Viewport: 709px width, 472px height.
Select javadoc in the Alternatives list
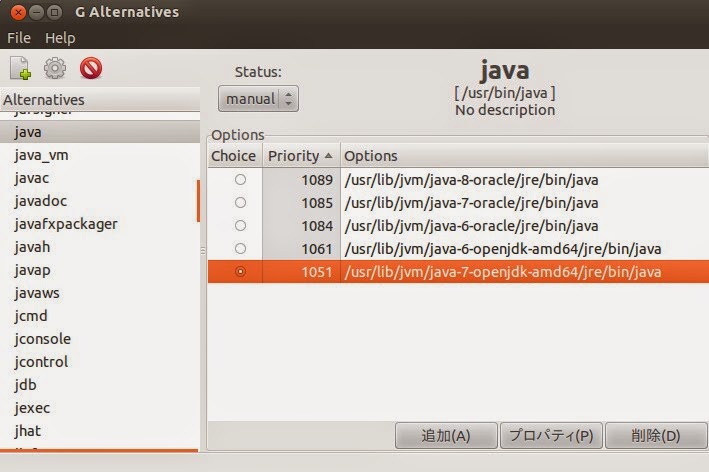(99, 201)
